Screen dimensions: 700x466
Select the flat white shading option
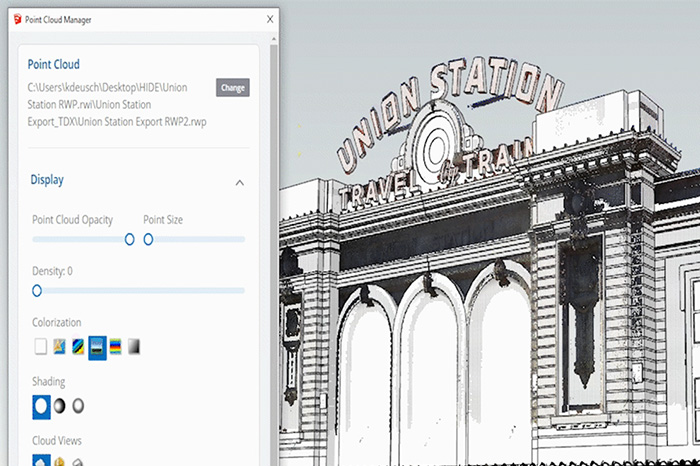pos(41,407)
